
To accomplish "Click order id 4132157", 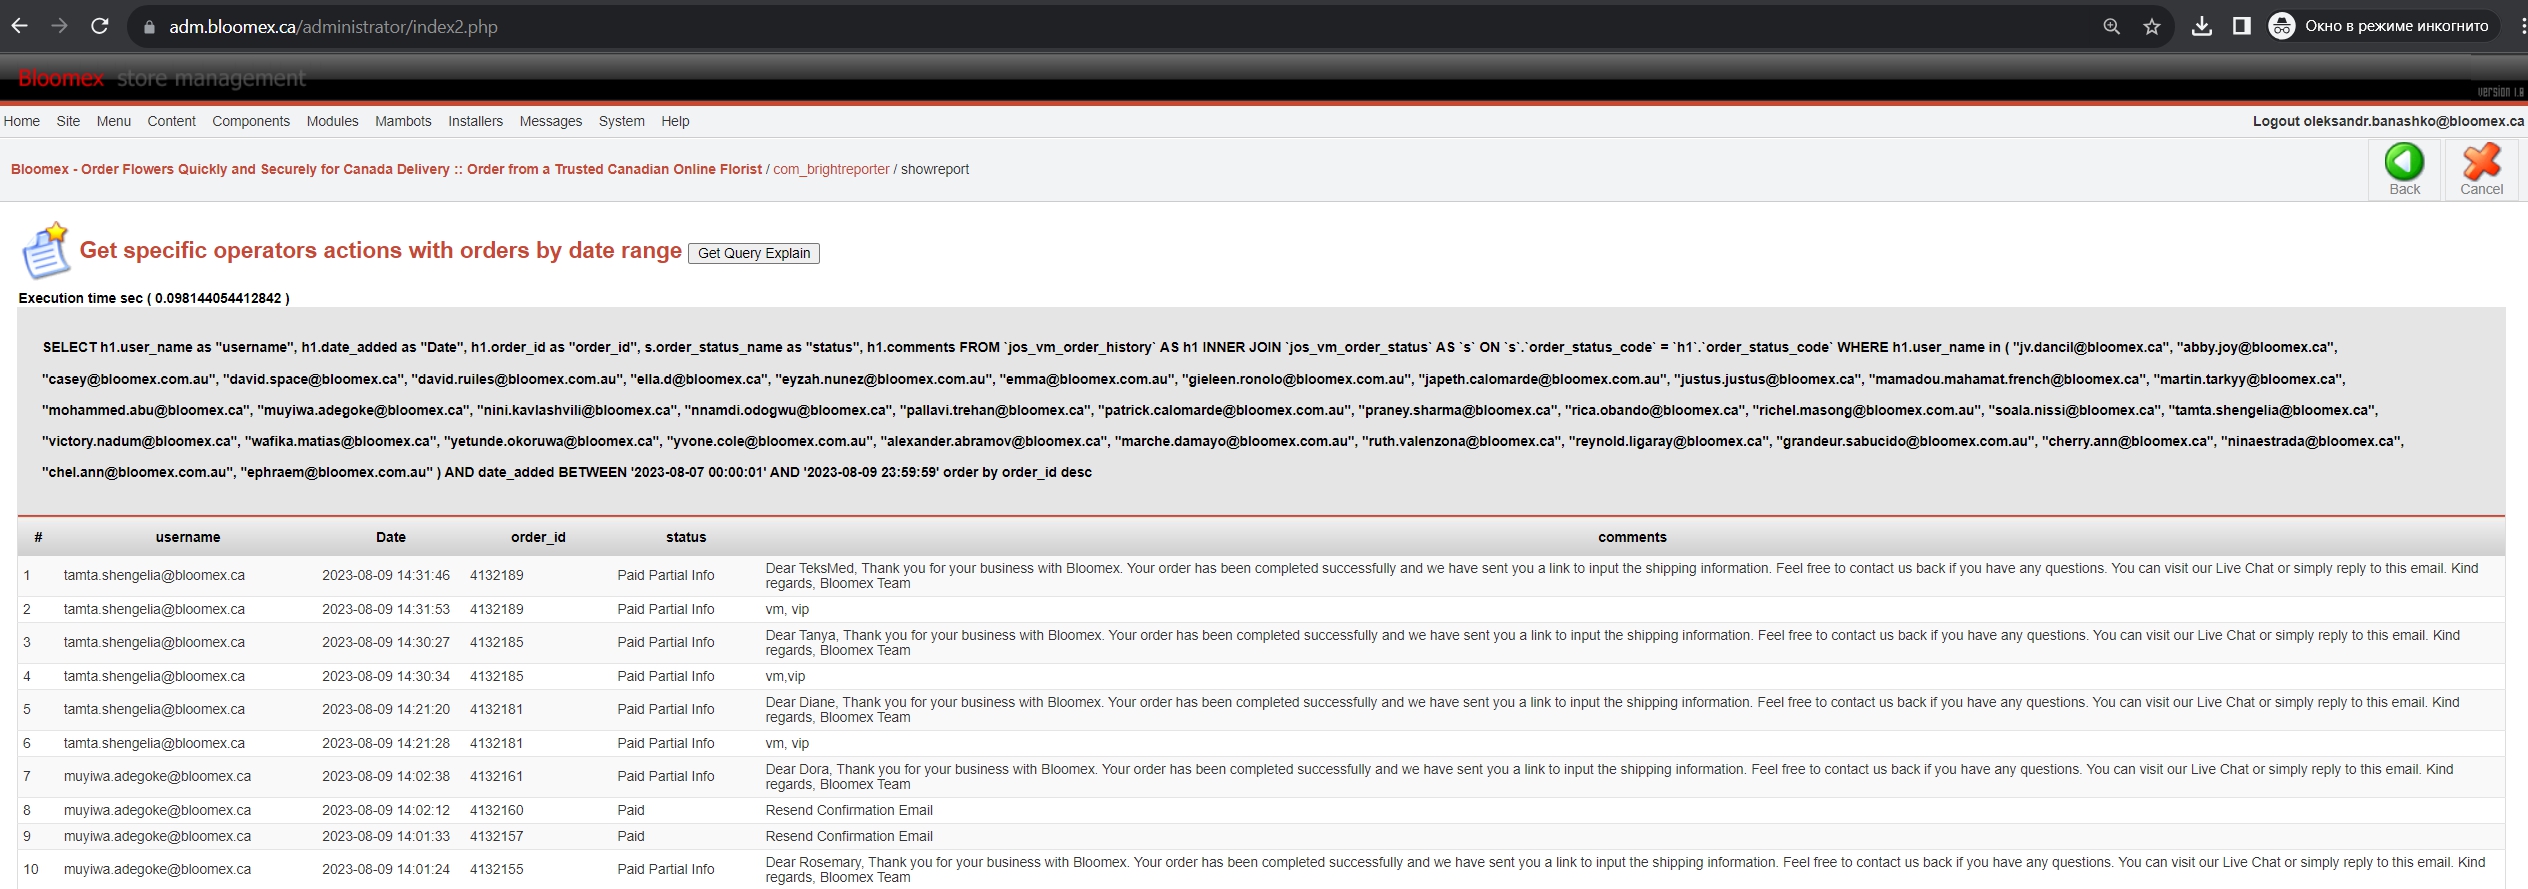I will [x=497, y=836].
